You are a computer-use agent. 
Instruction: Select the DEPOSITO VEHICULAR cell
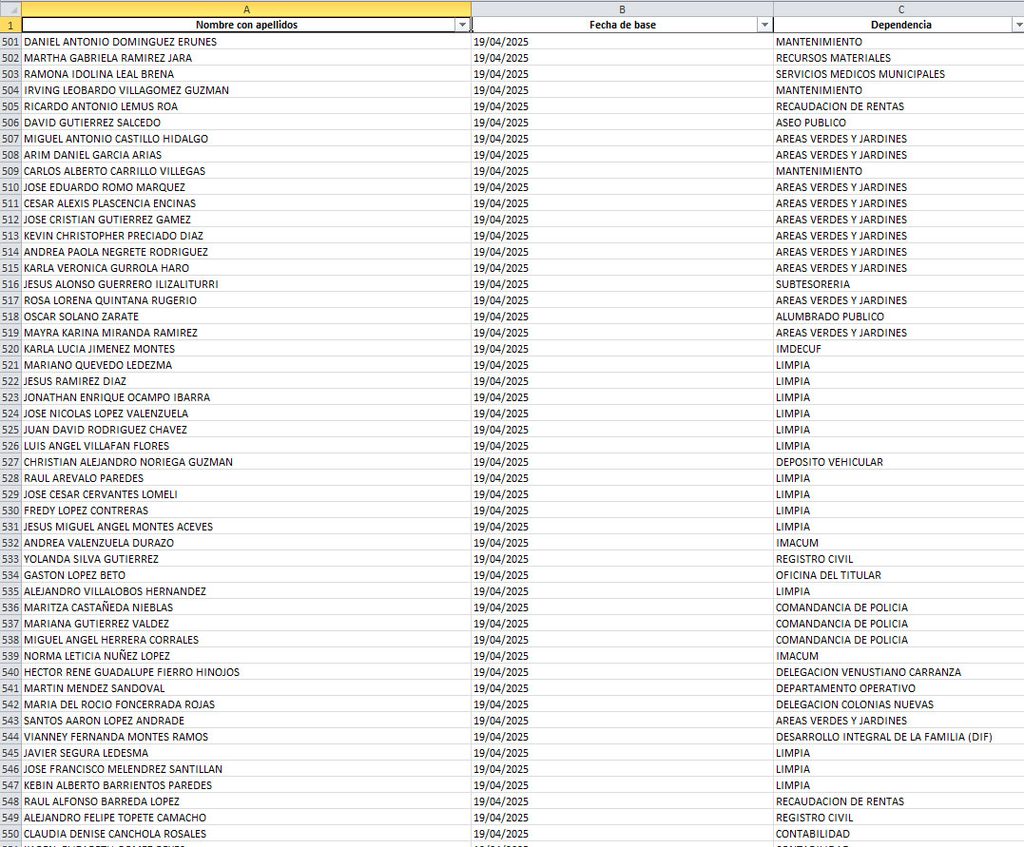[899, 462]
